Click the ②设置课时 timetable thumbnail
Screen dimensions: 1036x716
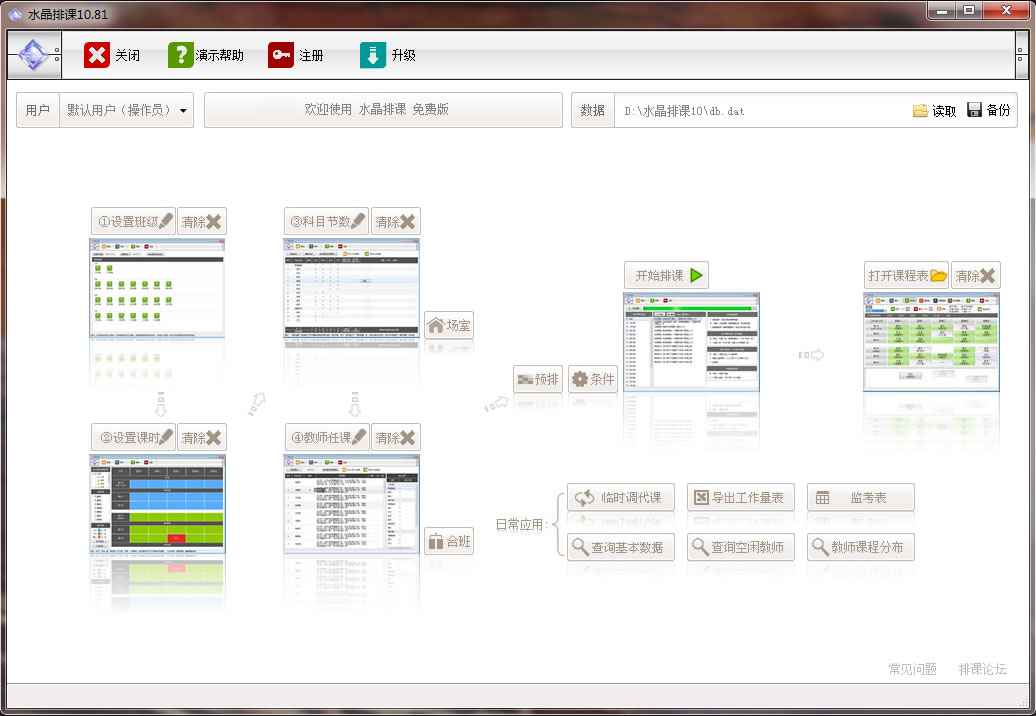coord(157,504)
